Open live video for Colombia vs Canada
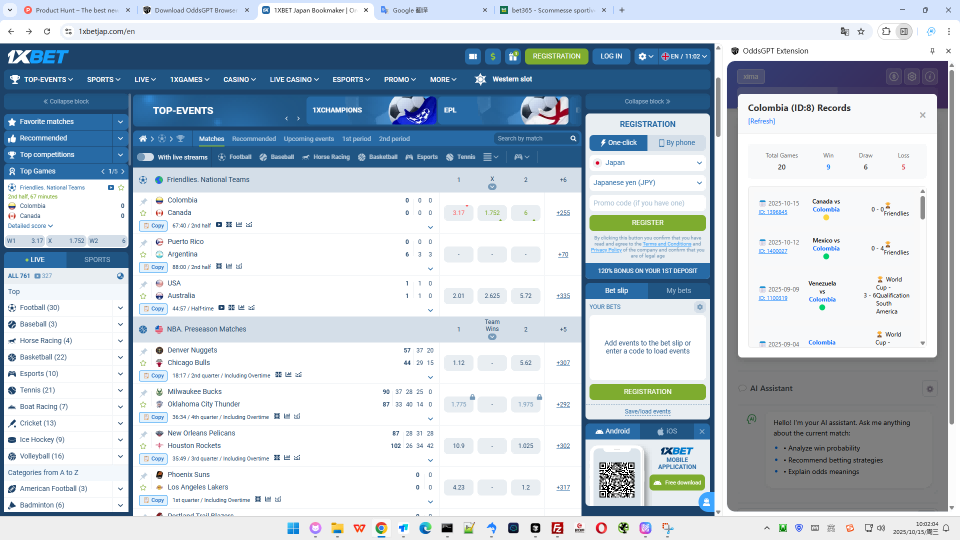Screen dimensions: 960x540 tap(219, 225)
